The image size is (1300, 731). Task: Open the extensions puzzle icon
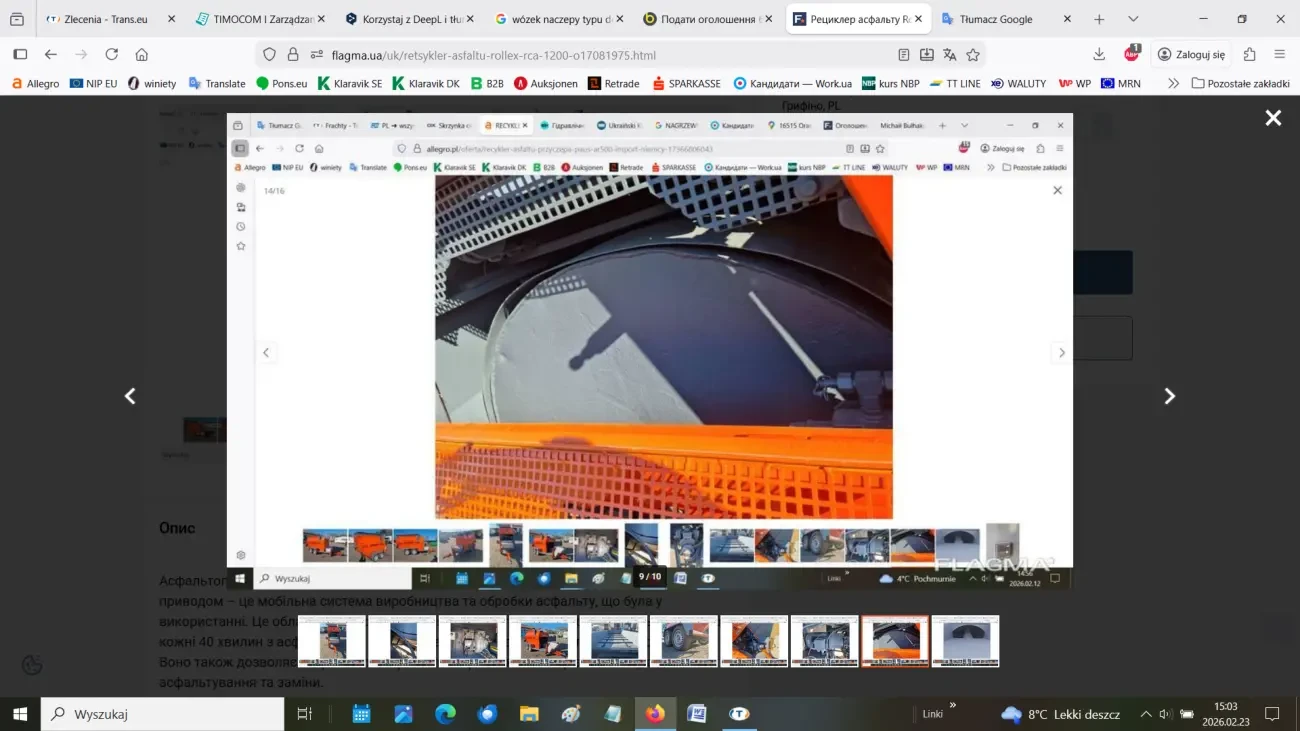[1249, 55]
